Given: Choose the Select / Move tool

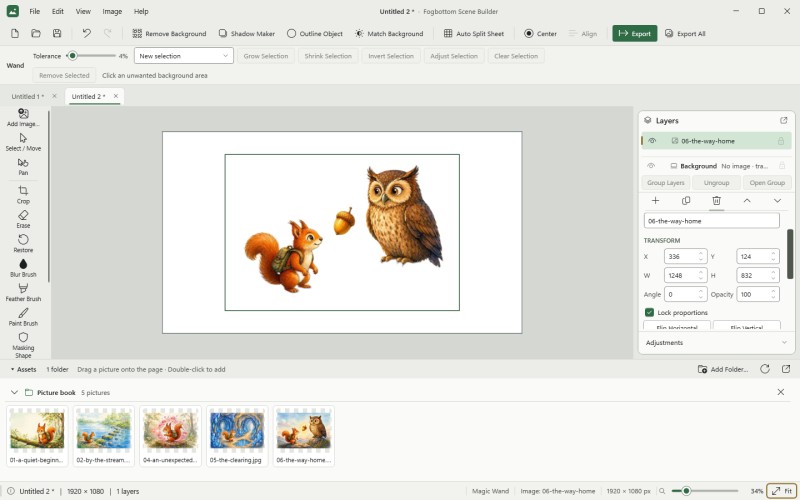Looking at the screenshot, I should coord(23,142).
